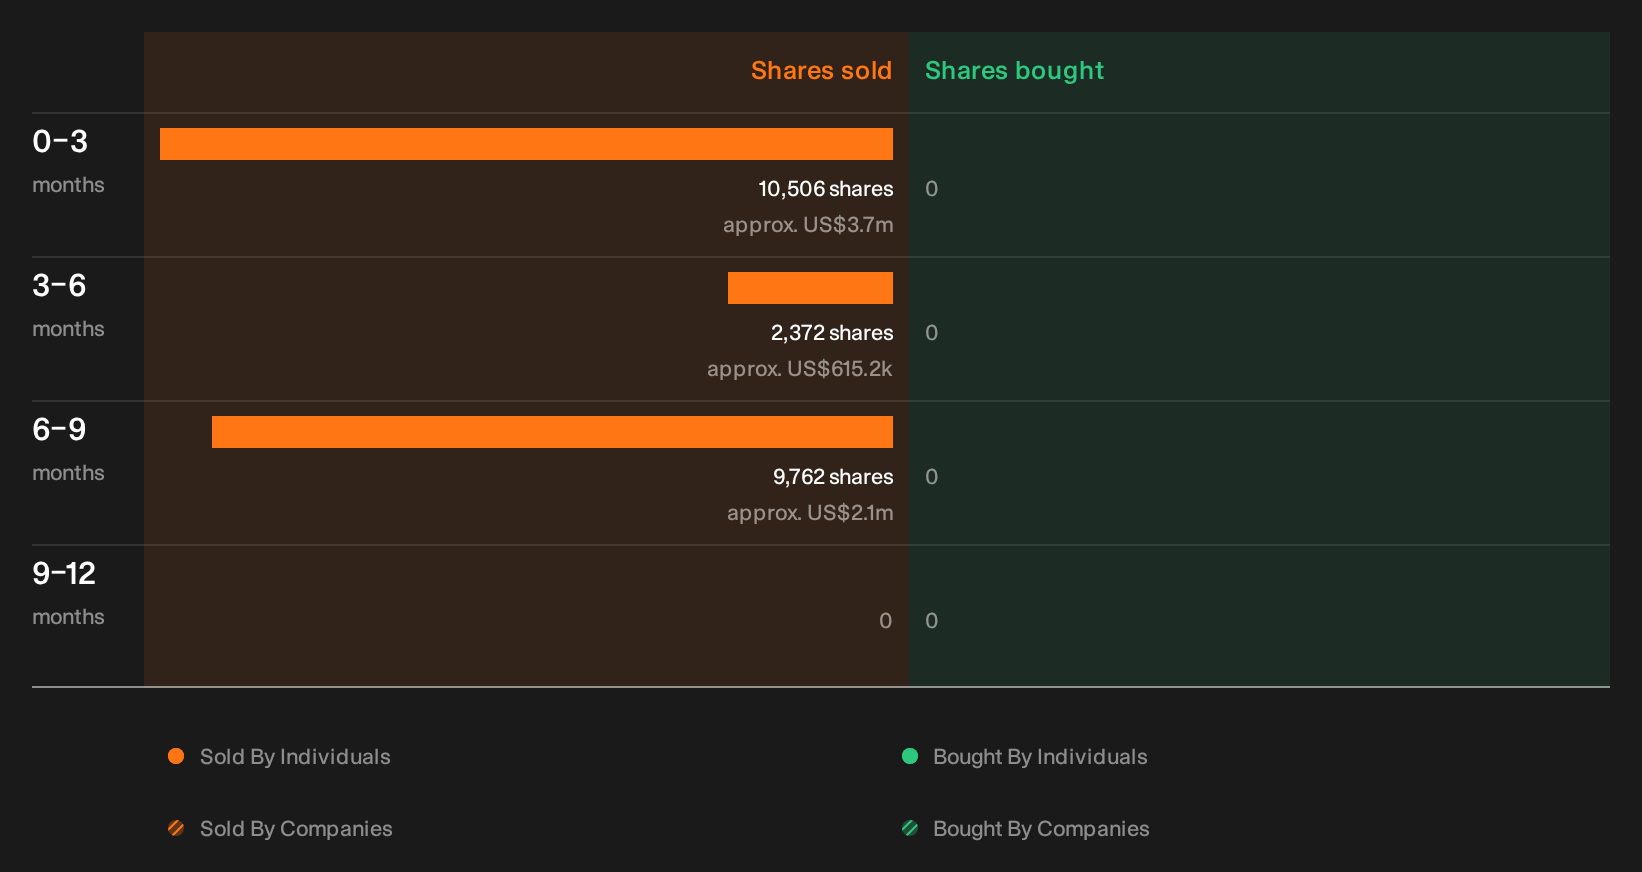The image size is (1642, 872).
Task: Click the 6-9 months row label
Action: [x=68, y=449]
